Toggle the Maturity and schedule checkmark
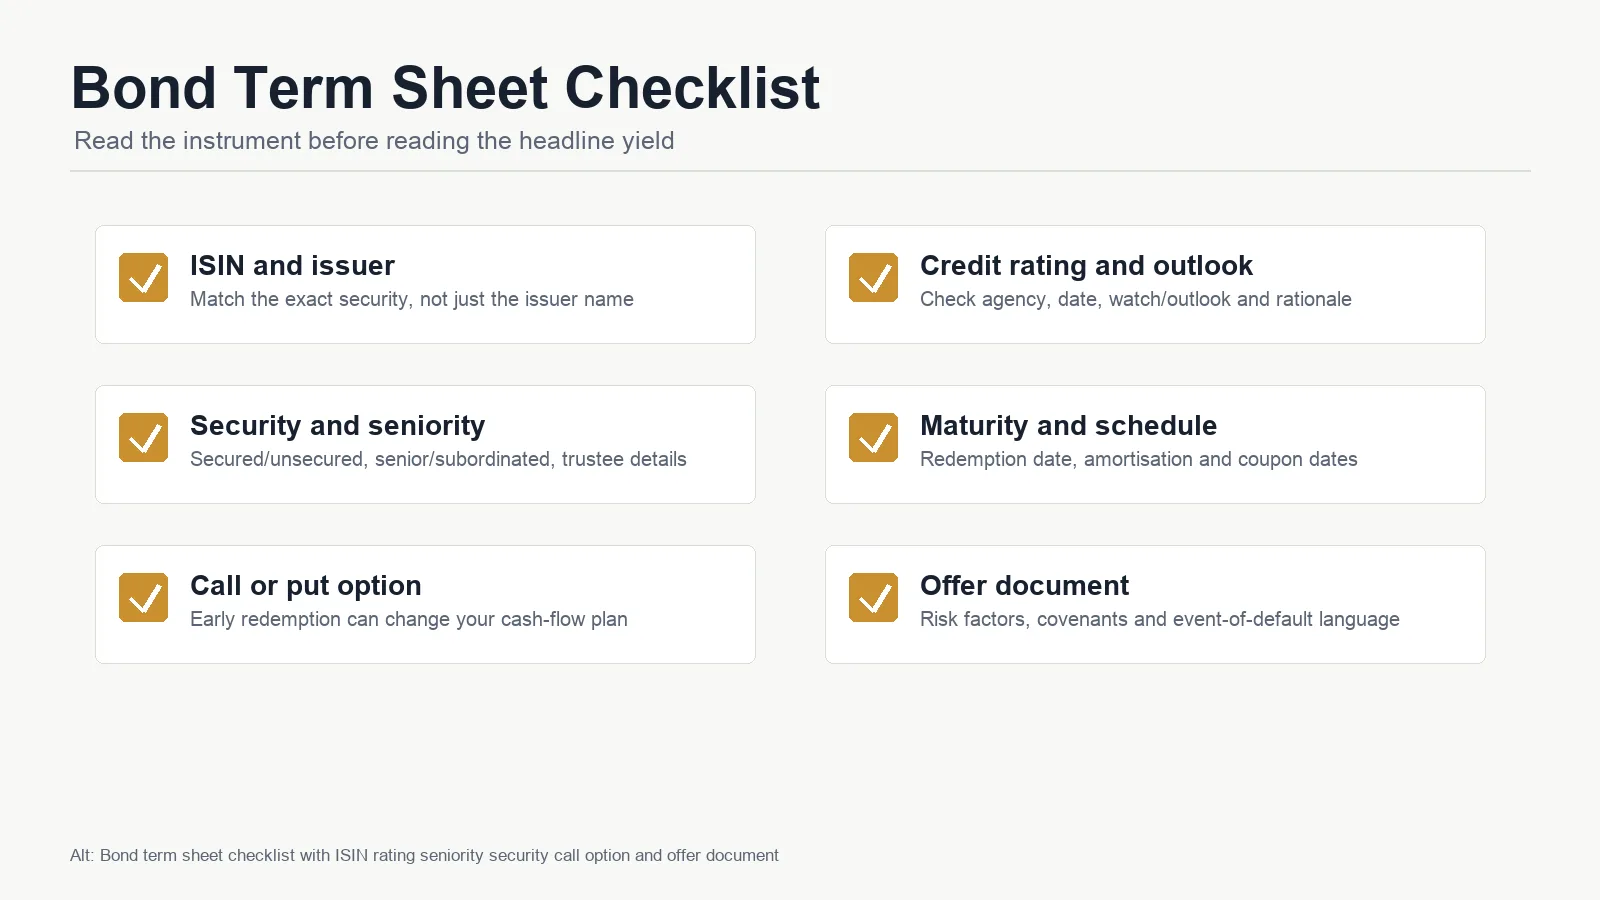Viewport: 1600px width, 900px height. point(873,437)
